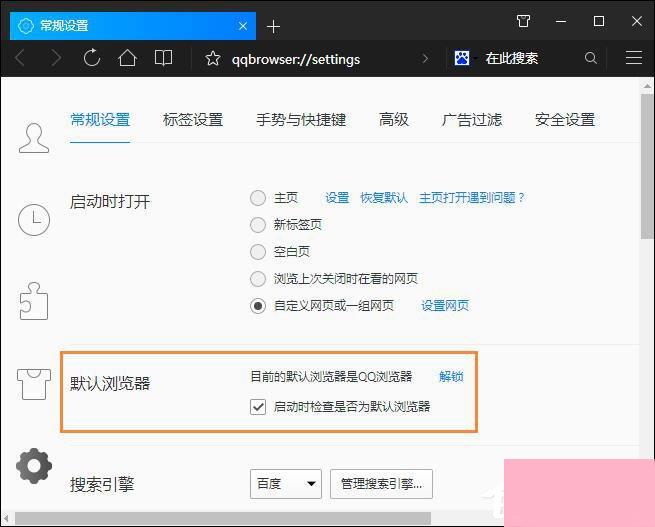Screen dimensions: 655x527
Task: Switch to the 高级 tab
Action: coord(394,120)
